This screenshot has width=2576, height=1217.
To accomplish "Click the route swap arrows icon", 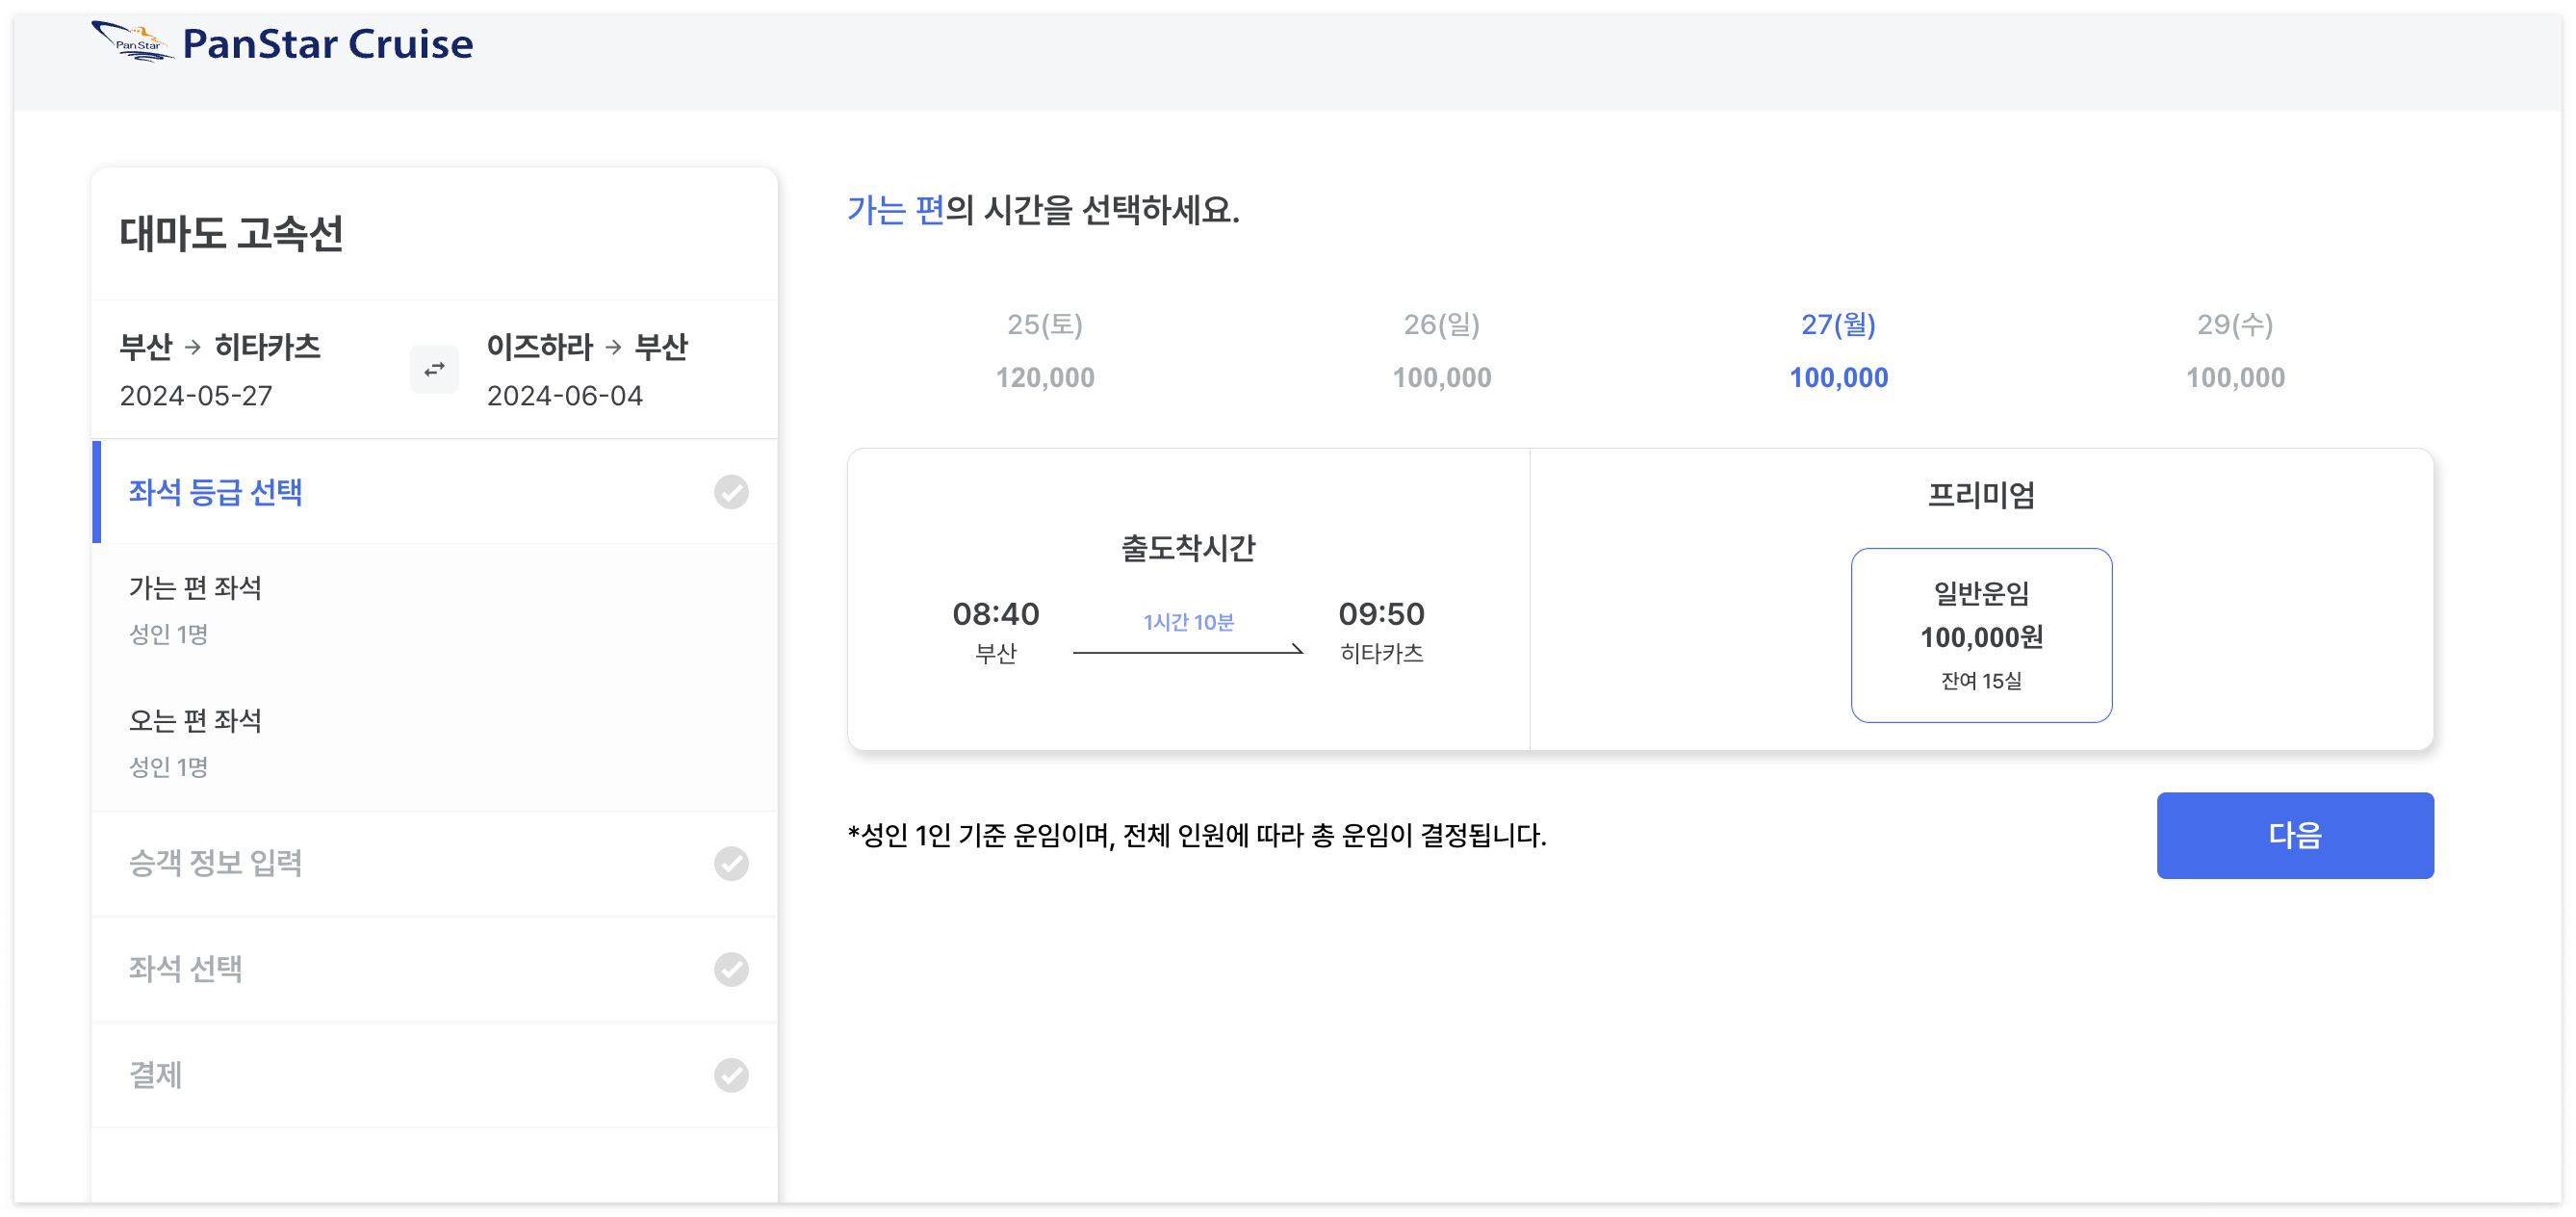I will pyautogui.click(x=433, y=369).
